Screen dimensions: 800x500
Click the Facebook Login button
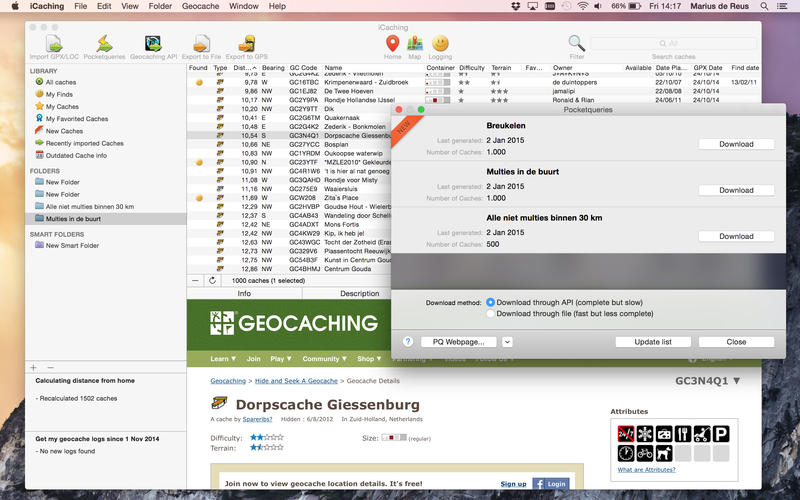click(x=551, y=484)
